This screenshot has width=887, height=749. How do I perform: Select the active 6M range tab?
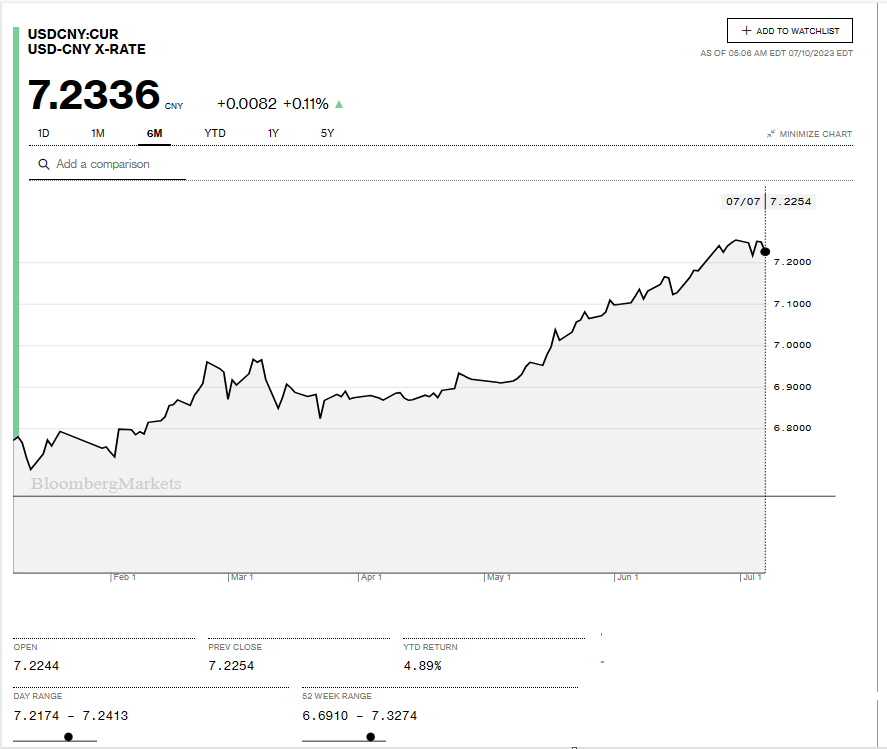154,133
